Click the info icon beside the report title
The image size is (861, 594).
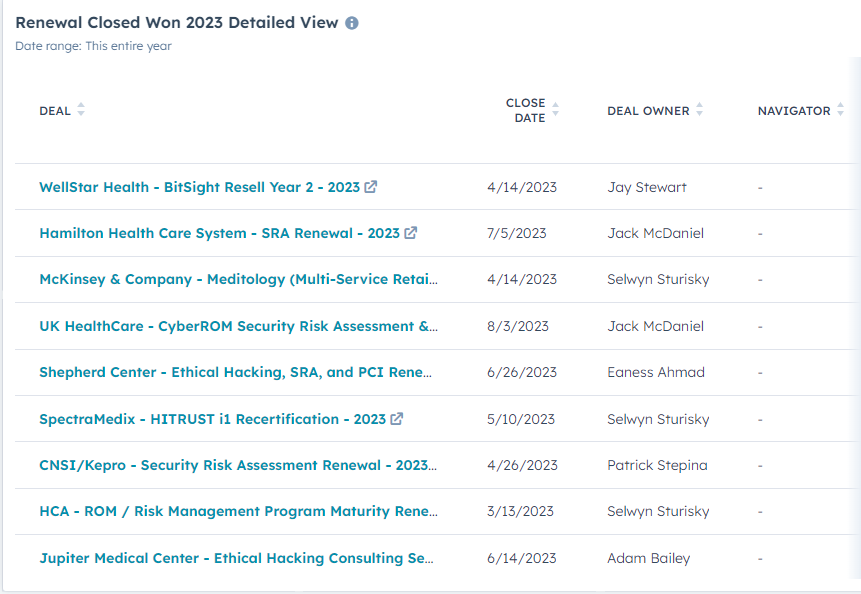(x=352, y=23)
